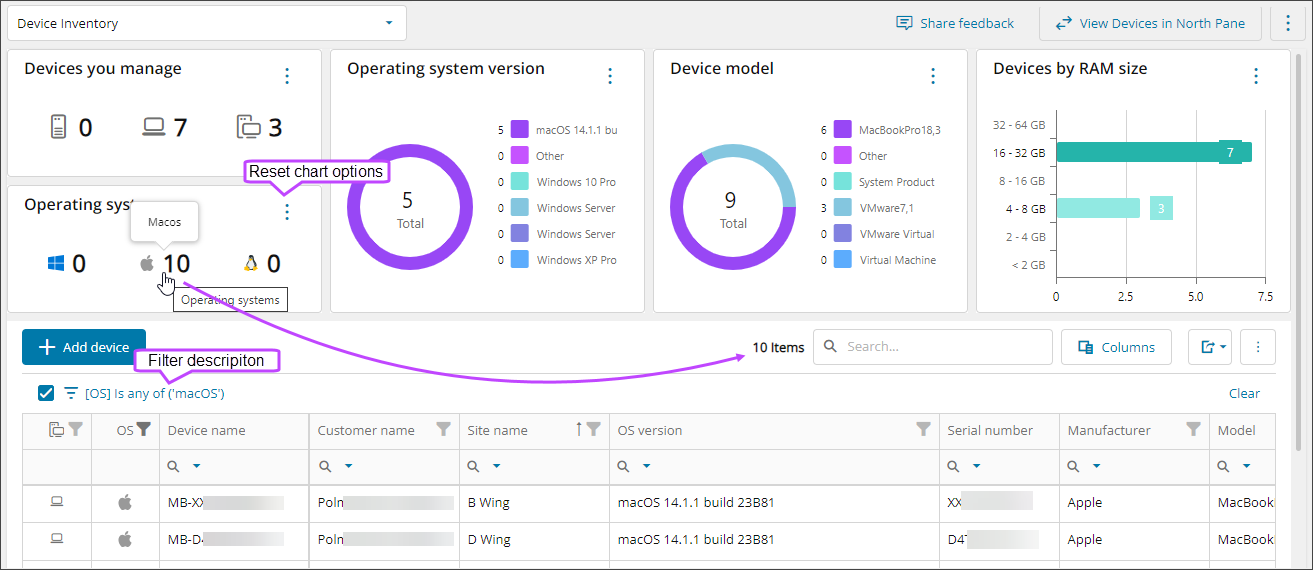1313x570 pixels.
Task: Click Apple icon in D Wing row
Action: (x=125, y=540)
